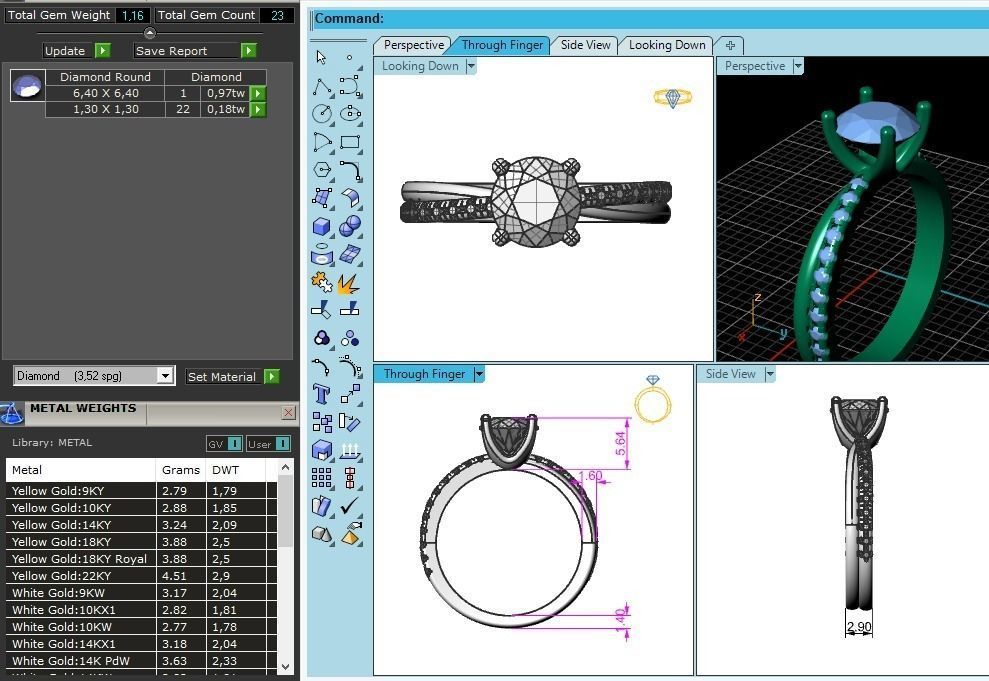The image size is (989, 681).
Task: Click the 6,40 X 6,40 gem size cell
Action: coord(105,93)
